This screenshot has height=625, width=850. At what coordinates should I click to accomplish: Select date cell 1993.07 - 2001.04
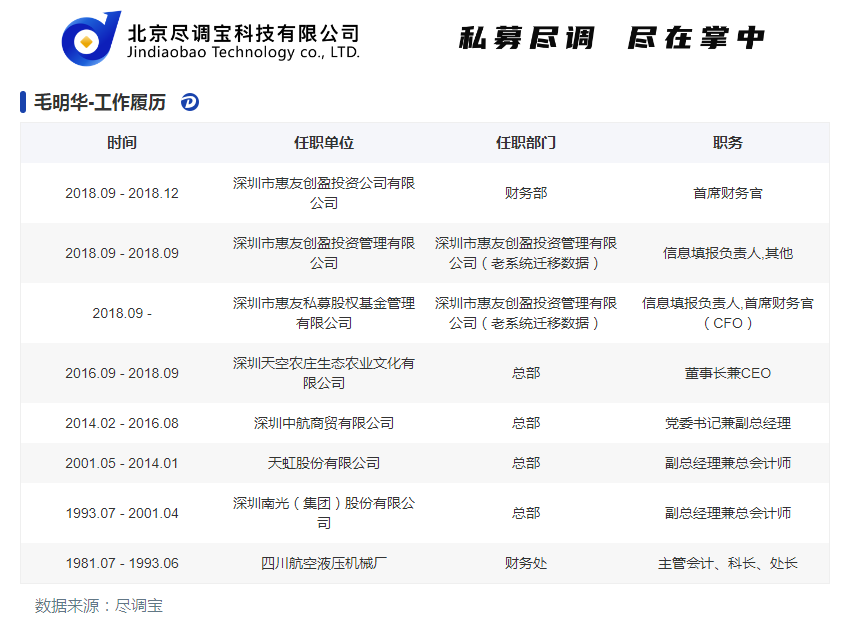pyautogui.click(x=122, y=513)
